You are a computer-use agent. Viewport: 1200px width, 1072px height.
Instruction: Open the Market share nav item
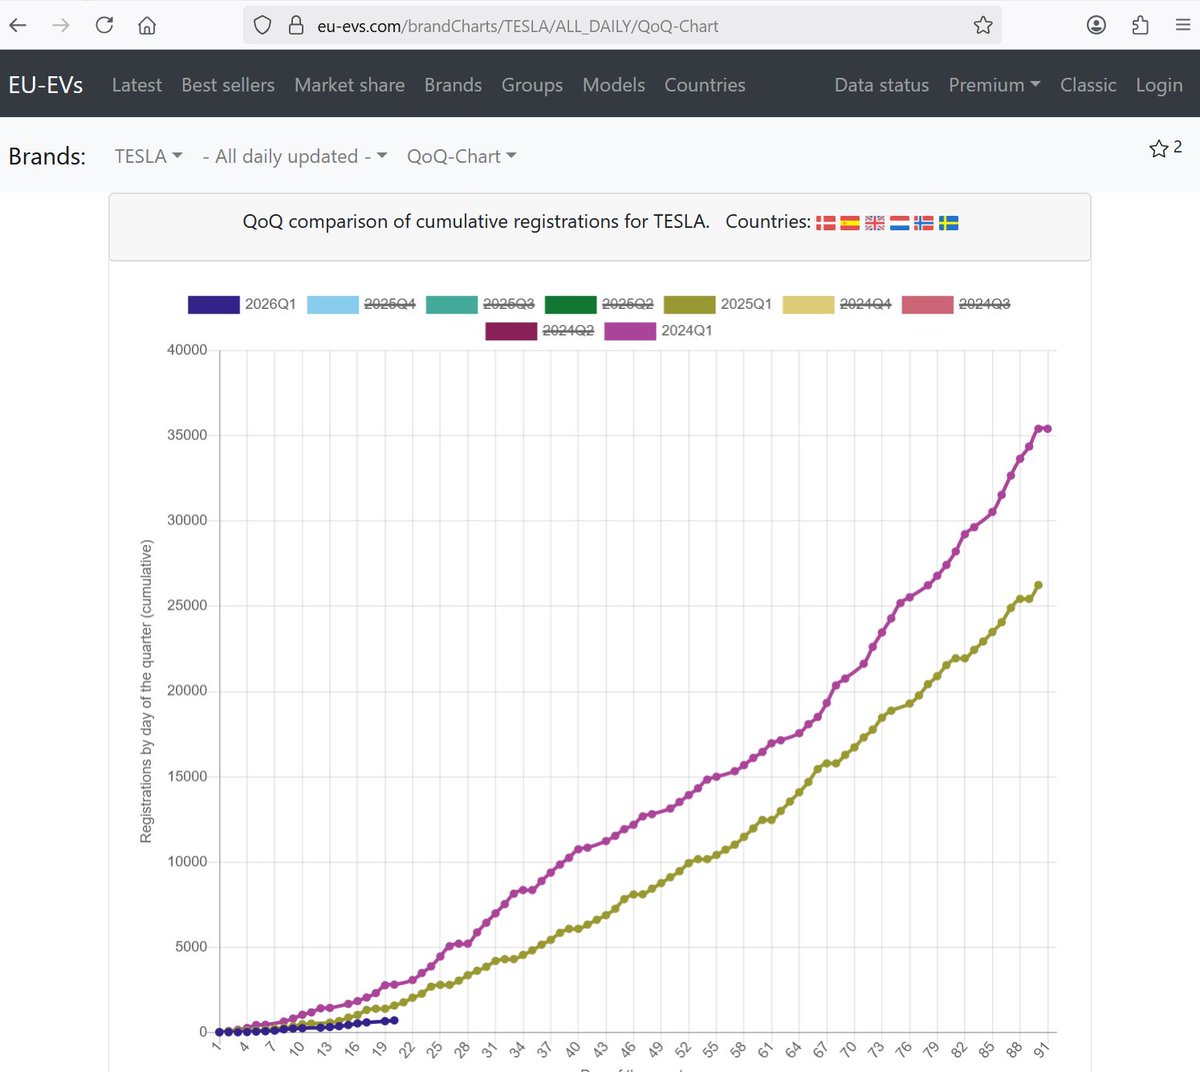click(349, 85)
